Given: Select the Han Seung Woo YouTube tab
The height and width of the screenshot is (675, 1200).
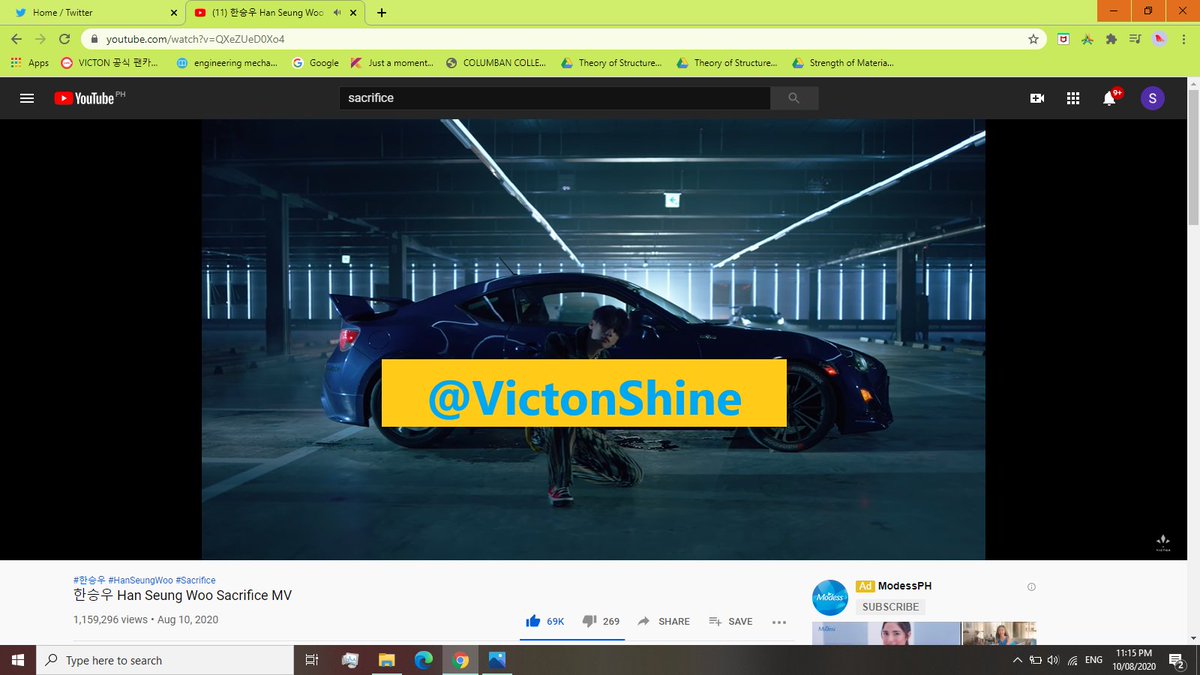Looking at the screenshot, I should click(x=275, y=13).
